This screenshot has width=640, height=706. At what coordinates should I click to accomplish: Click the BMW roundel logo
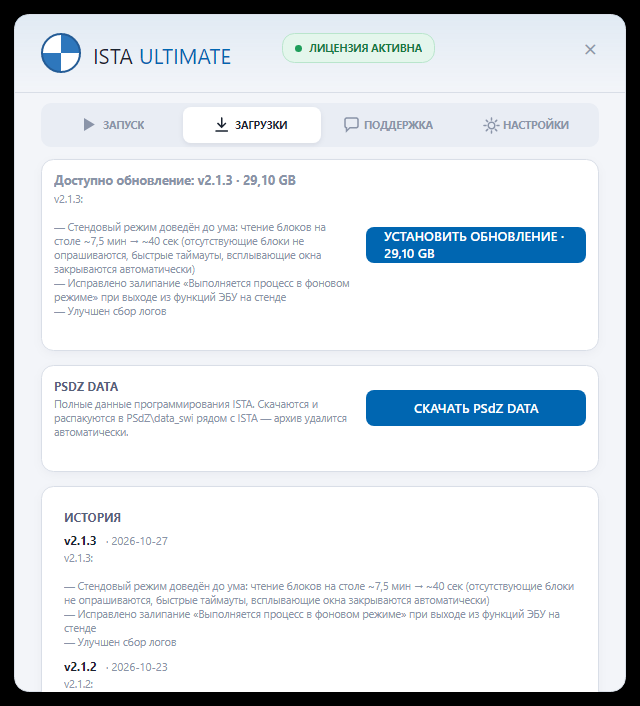(x=61, y=53)
